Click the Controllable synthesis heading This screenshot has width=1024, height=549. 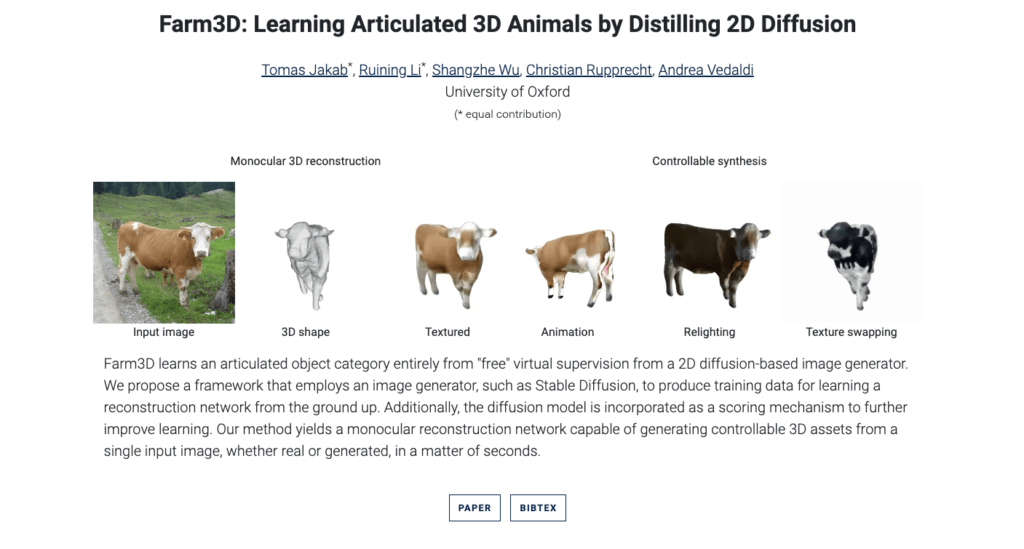pyautogui.click(x=709, y=161)
